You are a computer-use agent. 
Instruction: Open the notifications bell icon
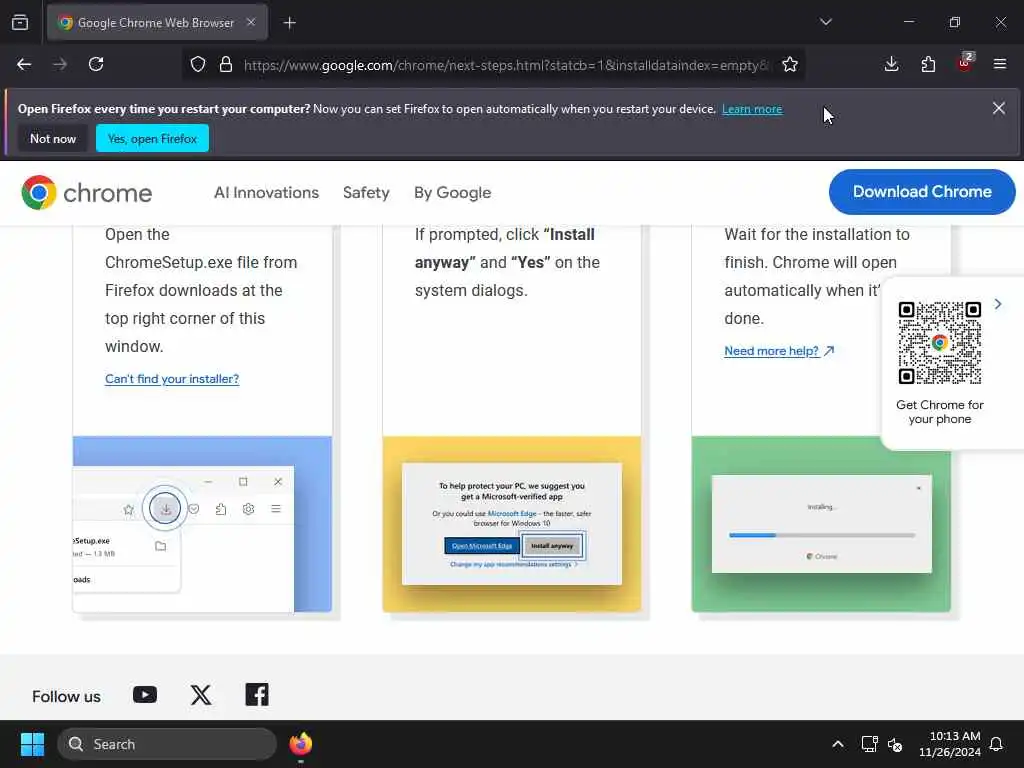[997, 744]
